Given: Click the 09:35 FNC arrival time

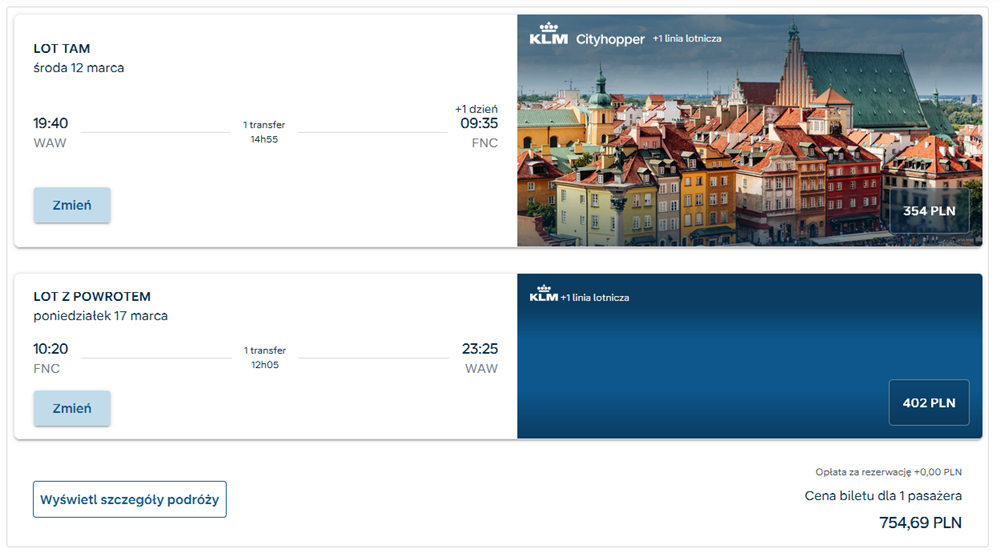Looking at the screenshot, I should point(479,132).
